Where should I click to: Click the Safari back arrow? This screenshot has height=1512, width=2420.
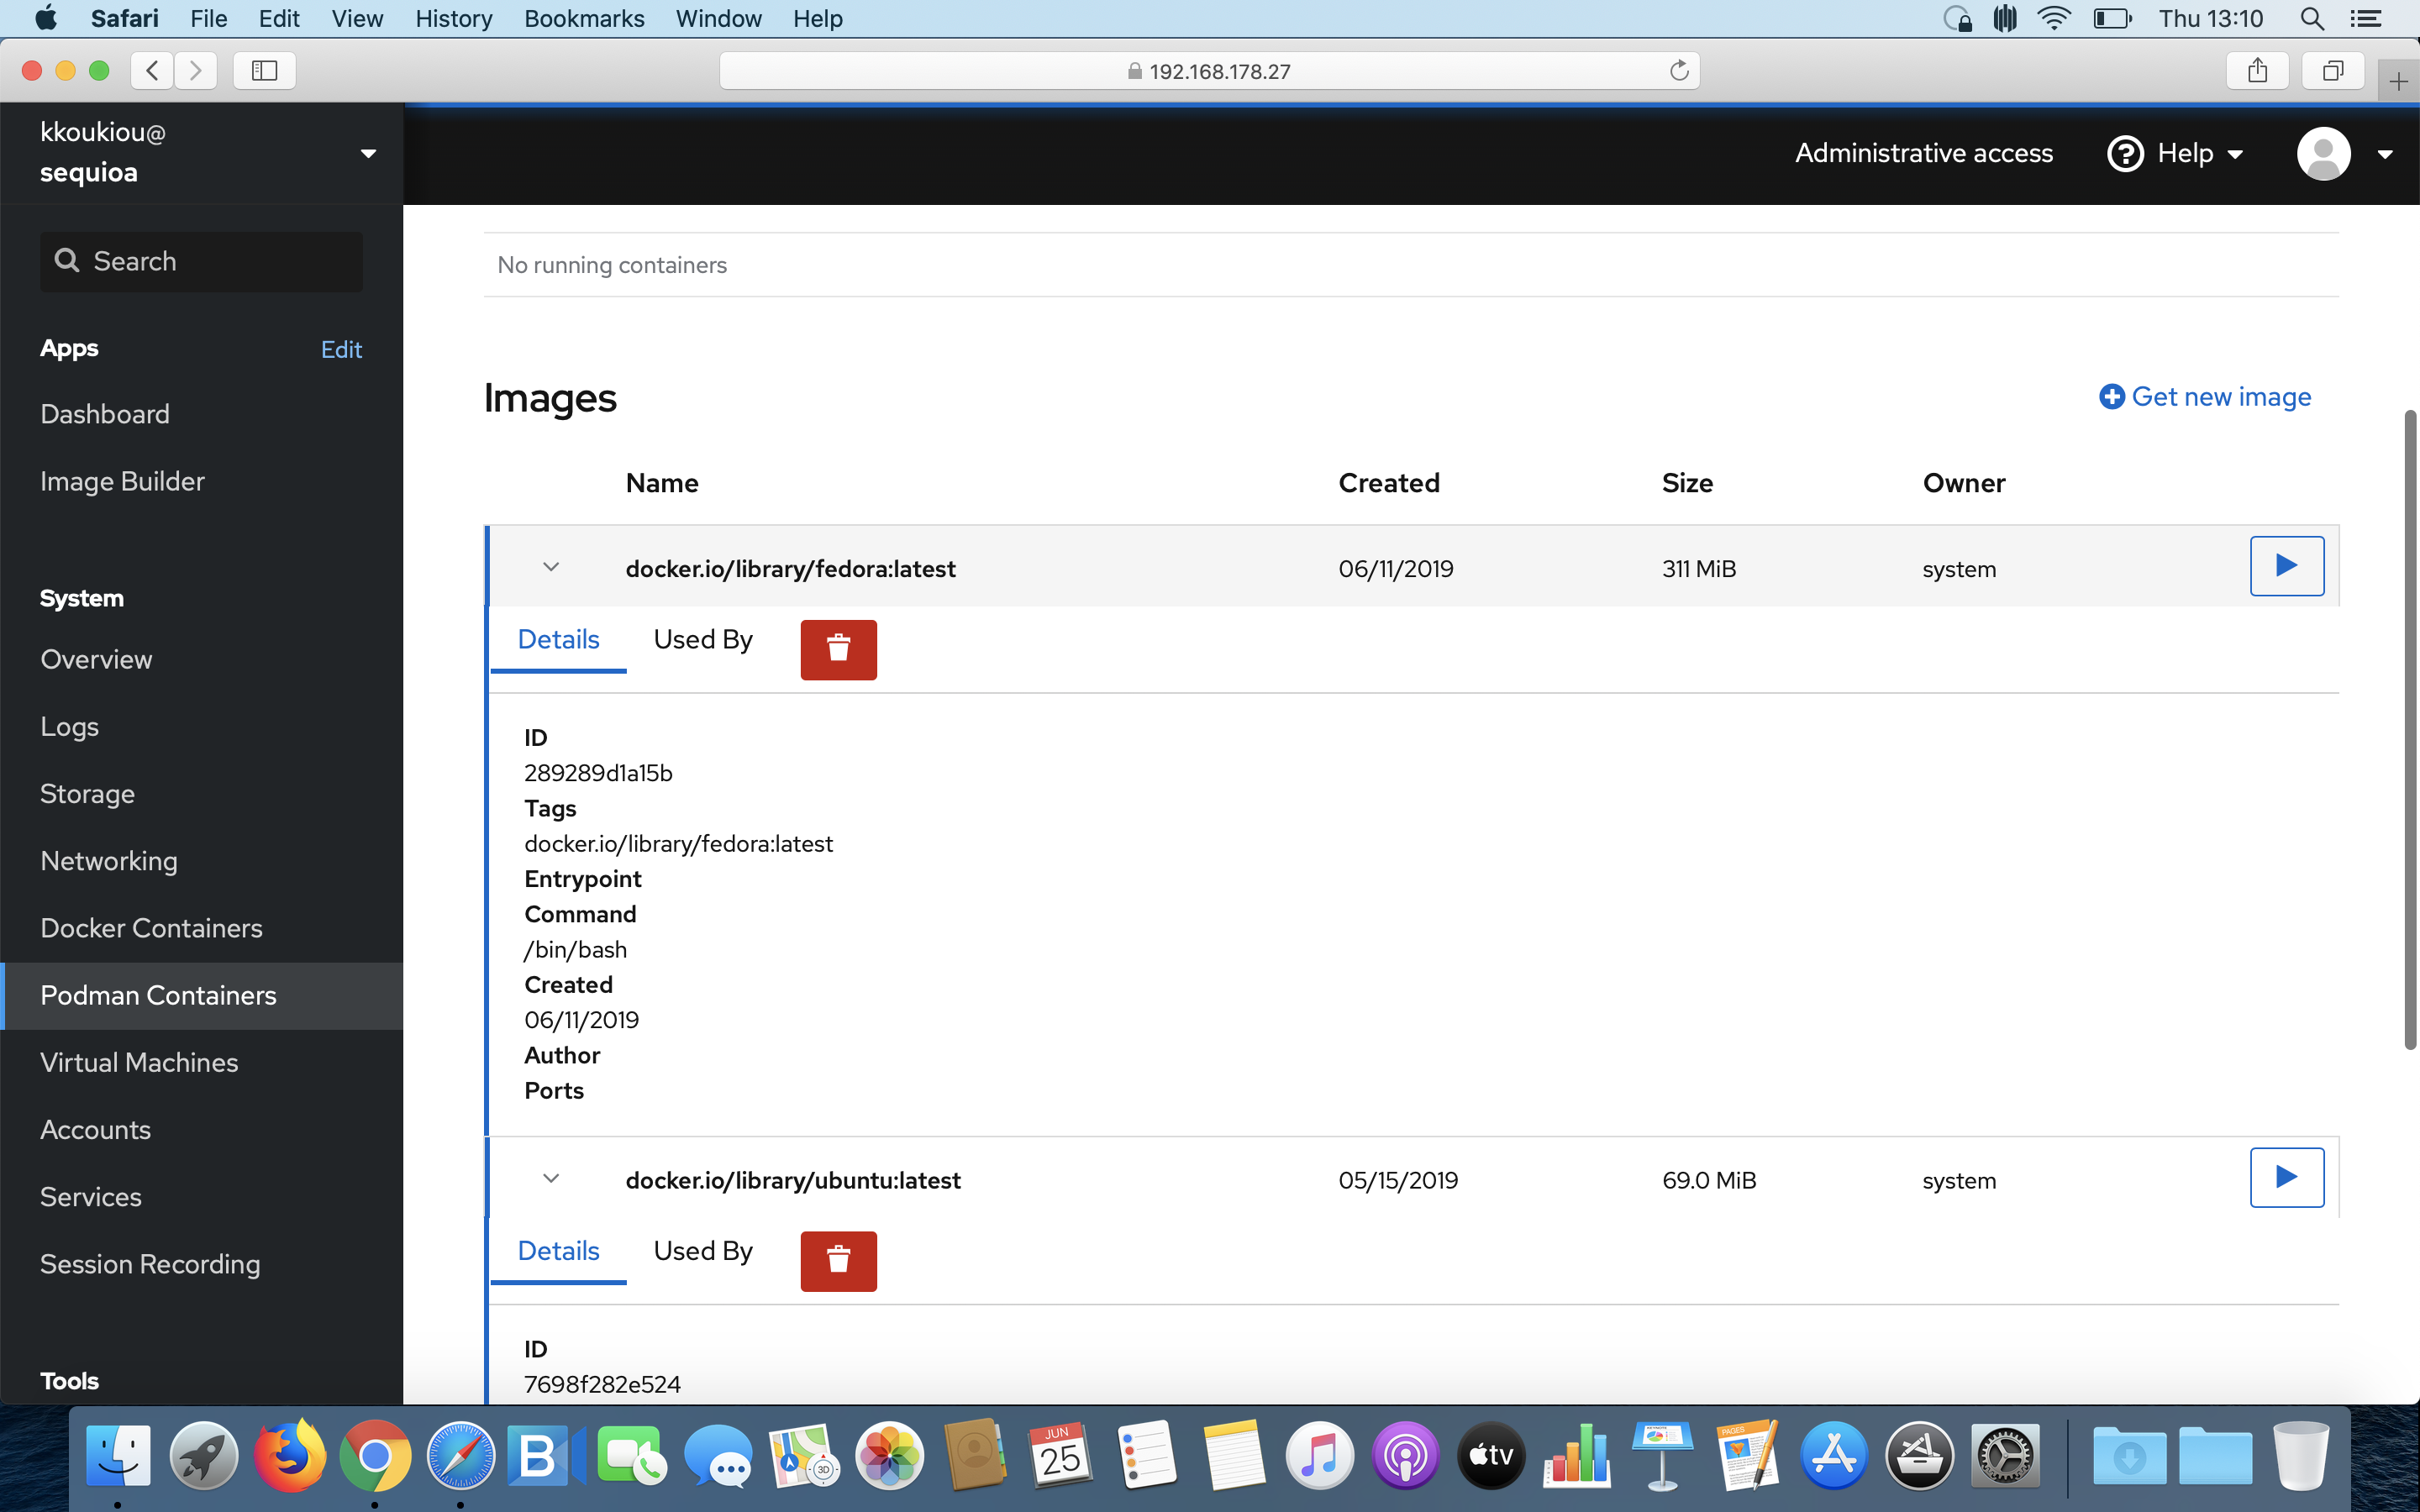tap(152, 71)
